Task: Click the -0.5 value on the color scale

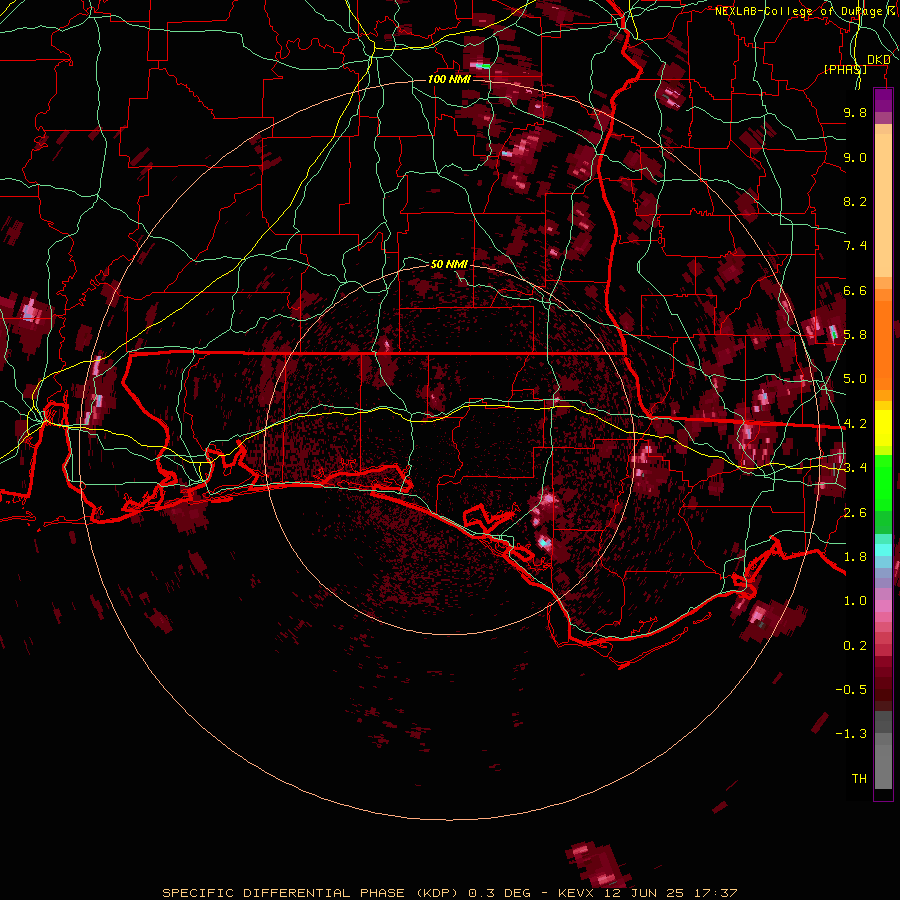Action: [x=851, y=690]
